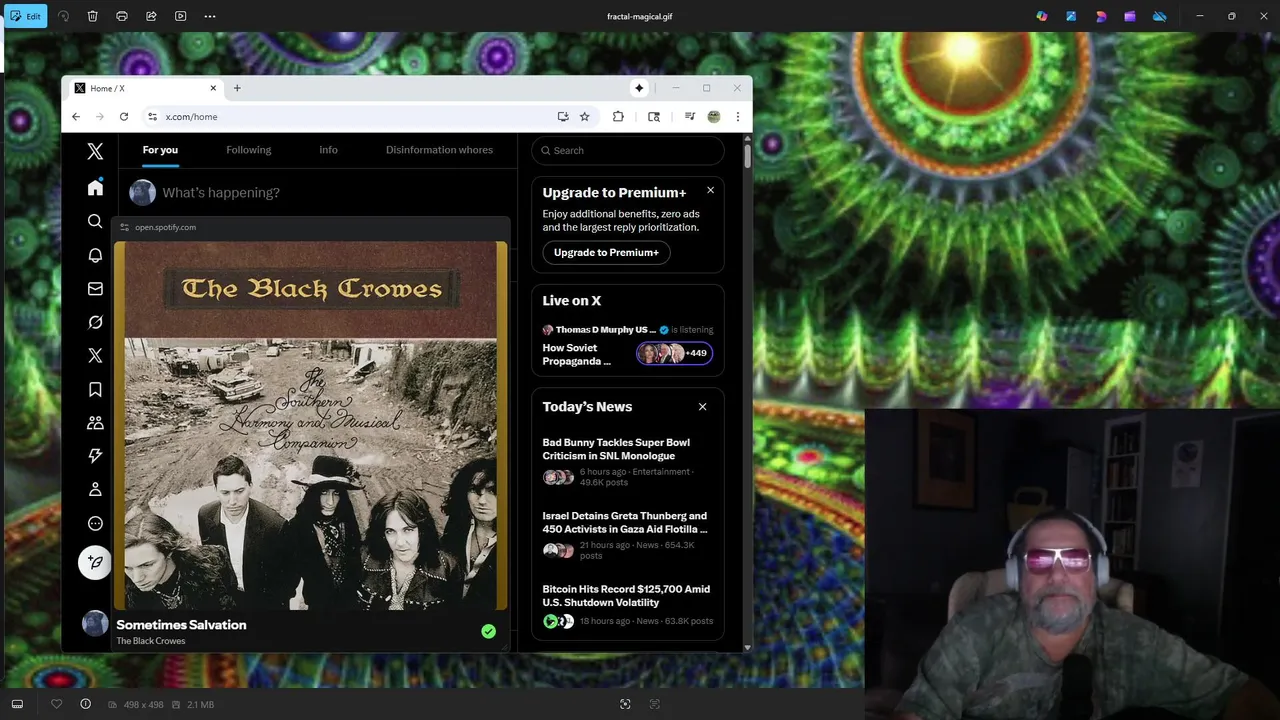Open the three-dots See more menu in Photos
Viewport: 1280px width, 720px height.
click(209, 16)
